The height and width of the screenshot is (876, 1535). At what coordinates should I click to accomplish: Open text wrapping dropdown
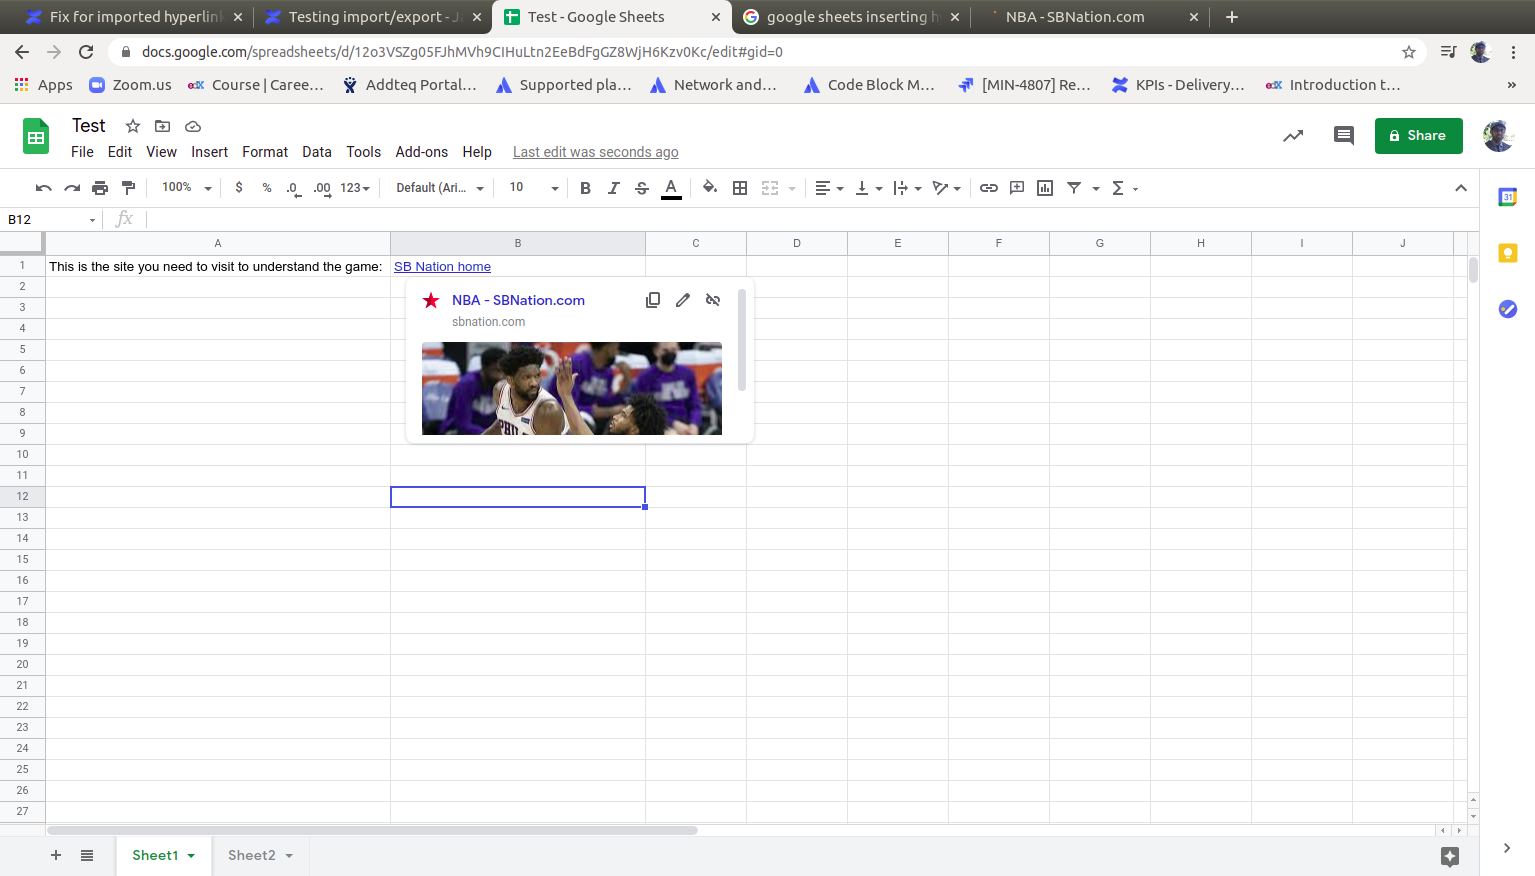[x=907, y=188]
